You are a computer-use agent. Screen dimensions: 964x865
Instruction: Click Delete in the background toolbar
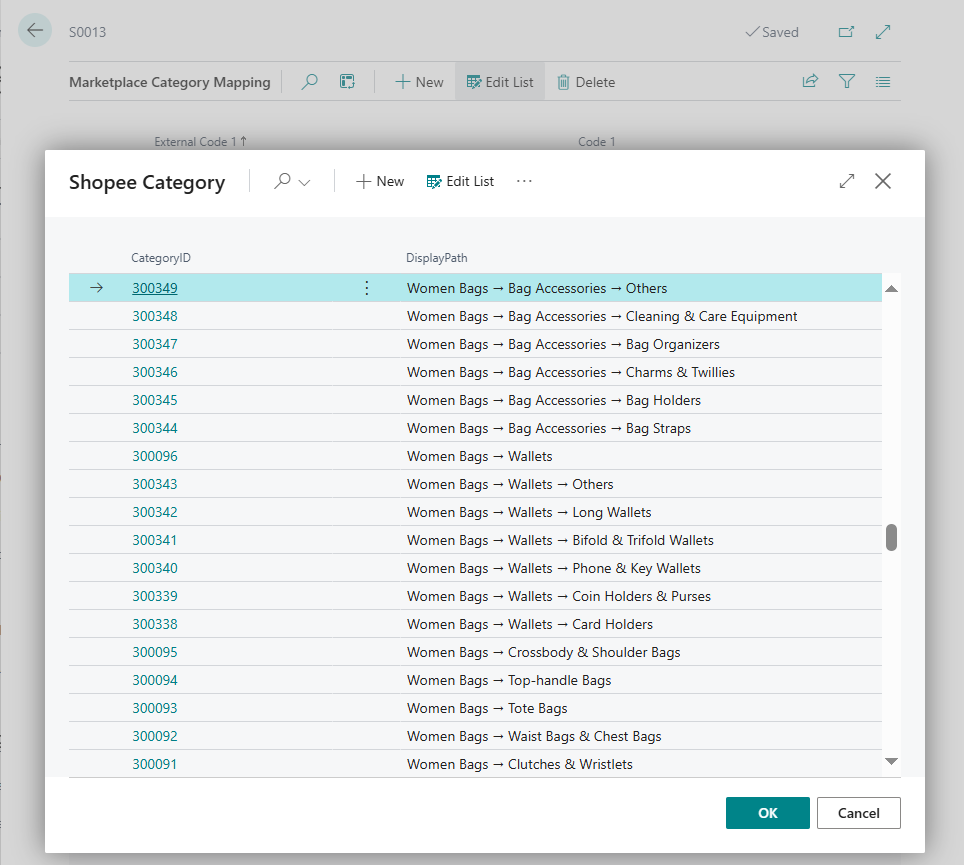pos(585,82)
